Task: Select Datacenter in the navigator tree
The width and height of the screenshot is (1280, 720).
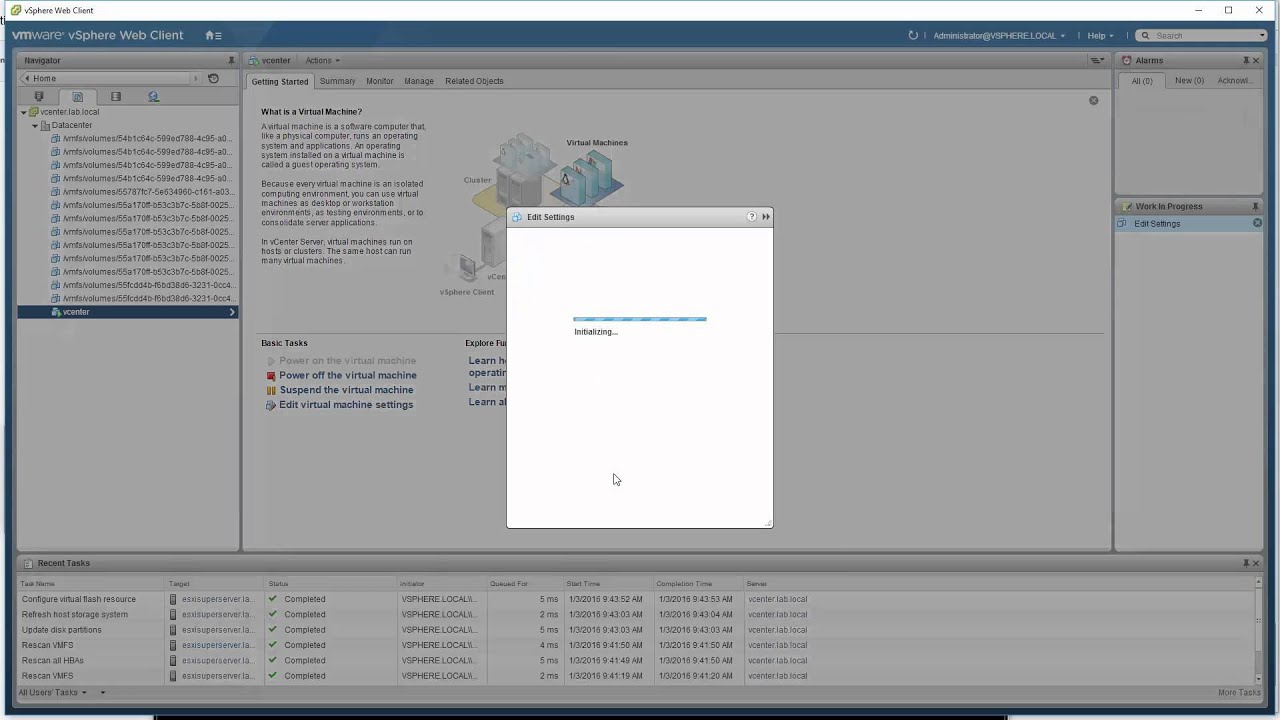Action: 71,126
